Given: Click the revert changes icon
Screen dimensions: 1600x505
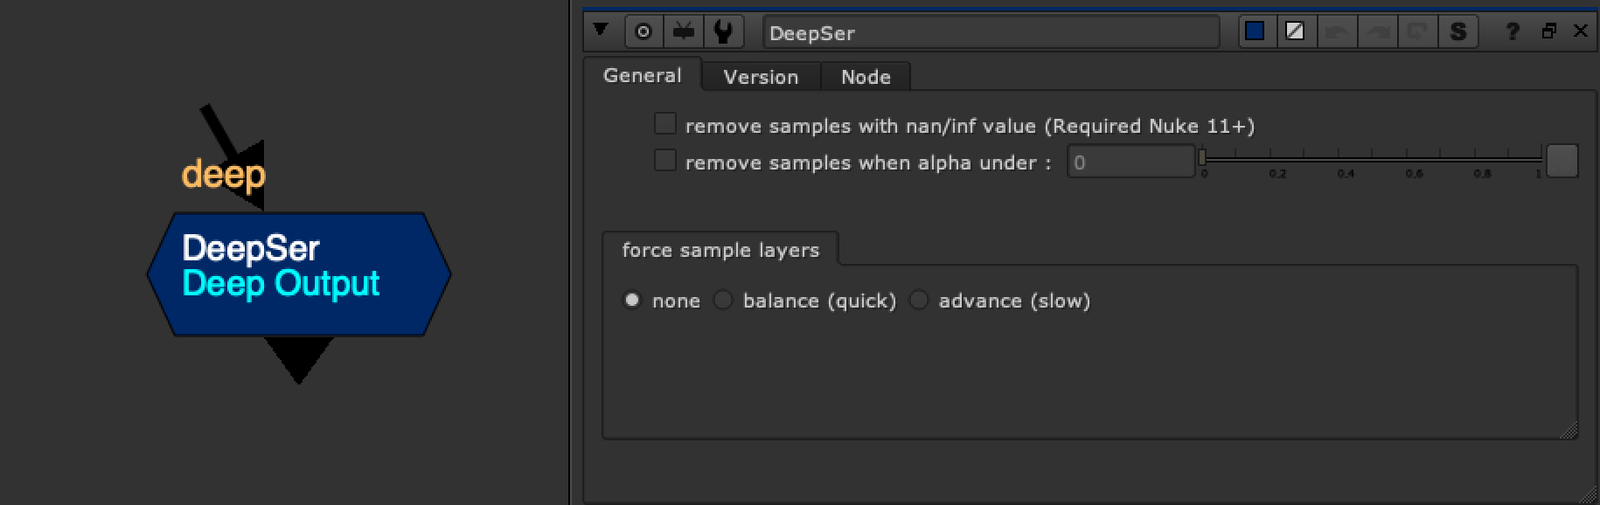Looking at the screenshot, I should pos(1418,32).
